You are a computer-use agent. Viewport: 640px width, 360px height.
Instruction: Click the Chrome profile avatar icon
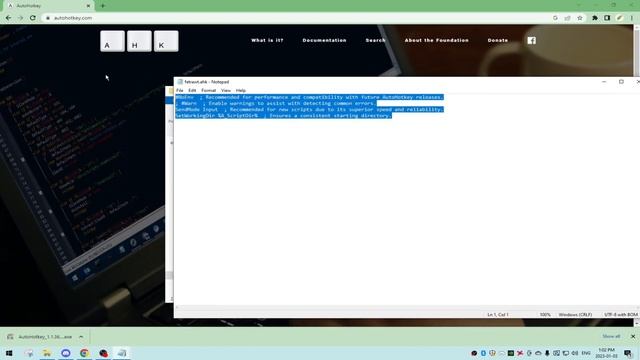[x=619, y=18]
